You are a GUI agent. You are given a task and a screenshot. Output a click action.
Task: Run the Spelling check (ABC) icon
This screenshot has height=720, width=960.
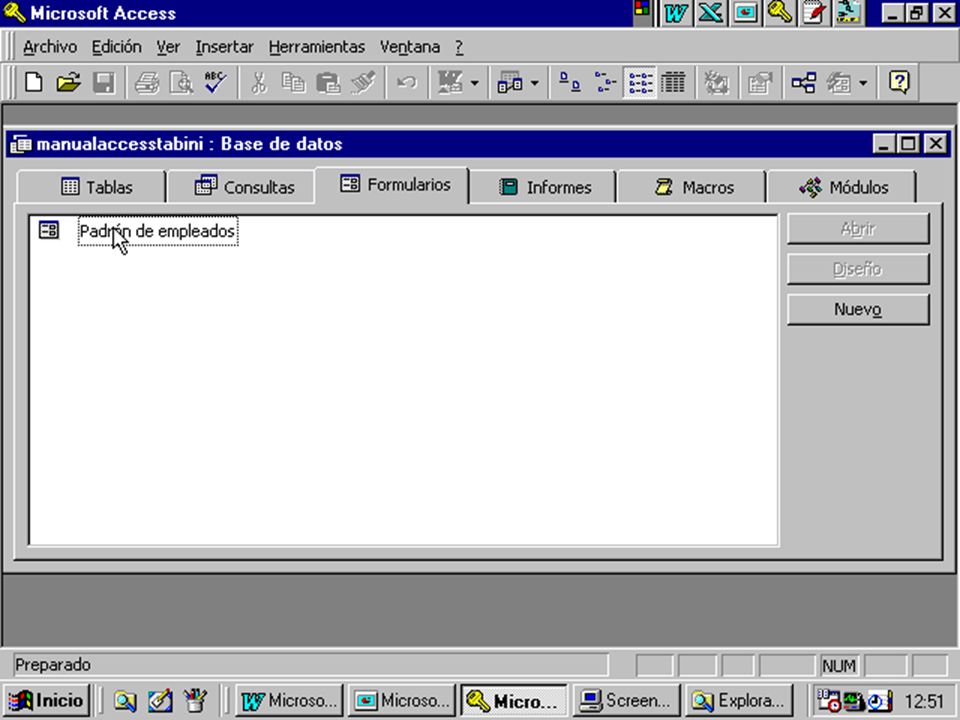click(x=216, y=82)
